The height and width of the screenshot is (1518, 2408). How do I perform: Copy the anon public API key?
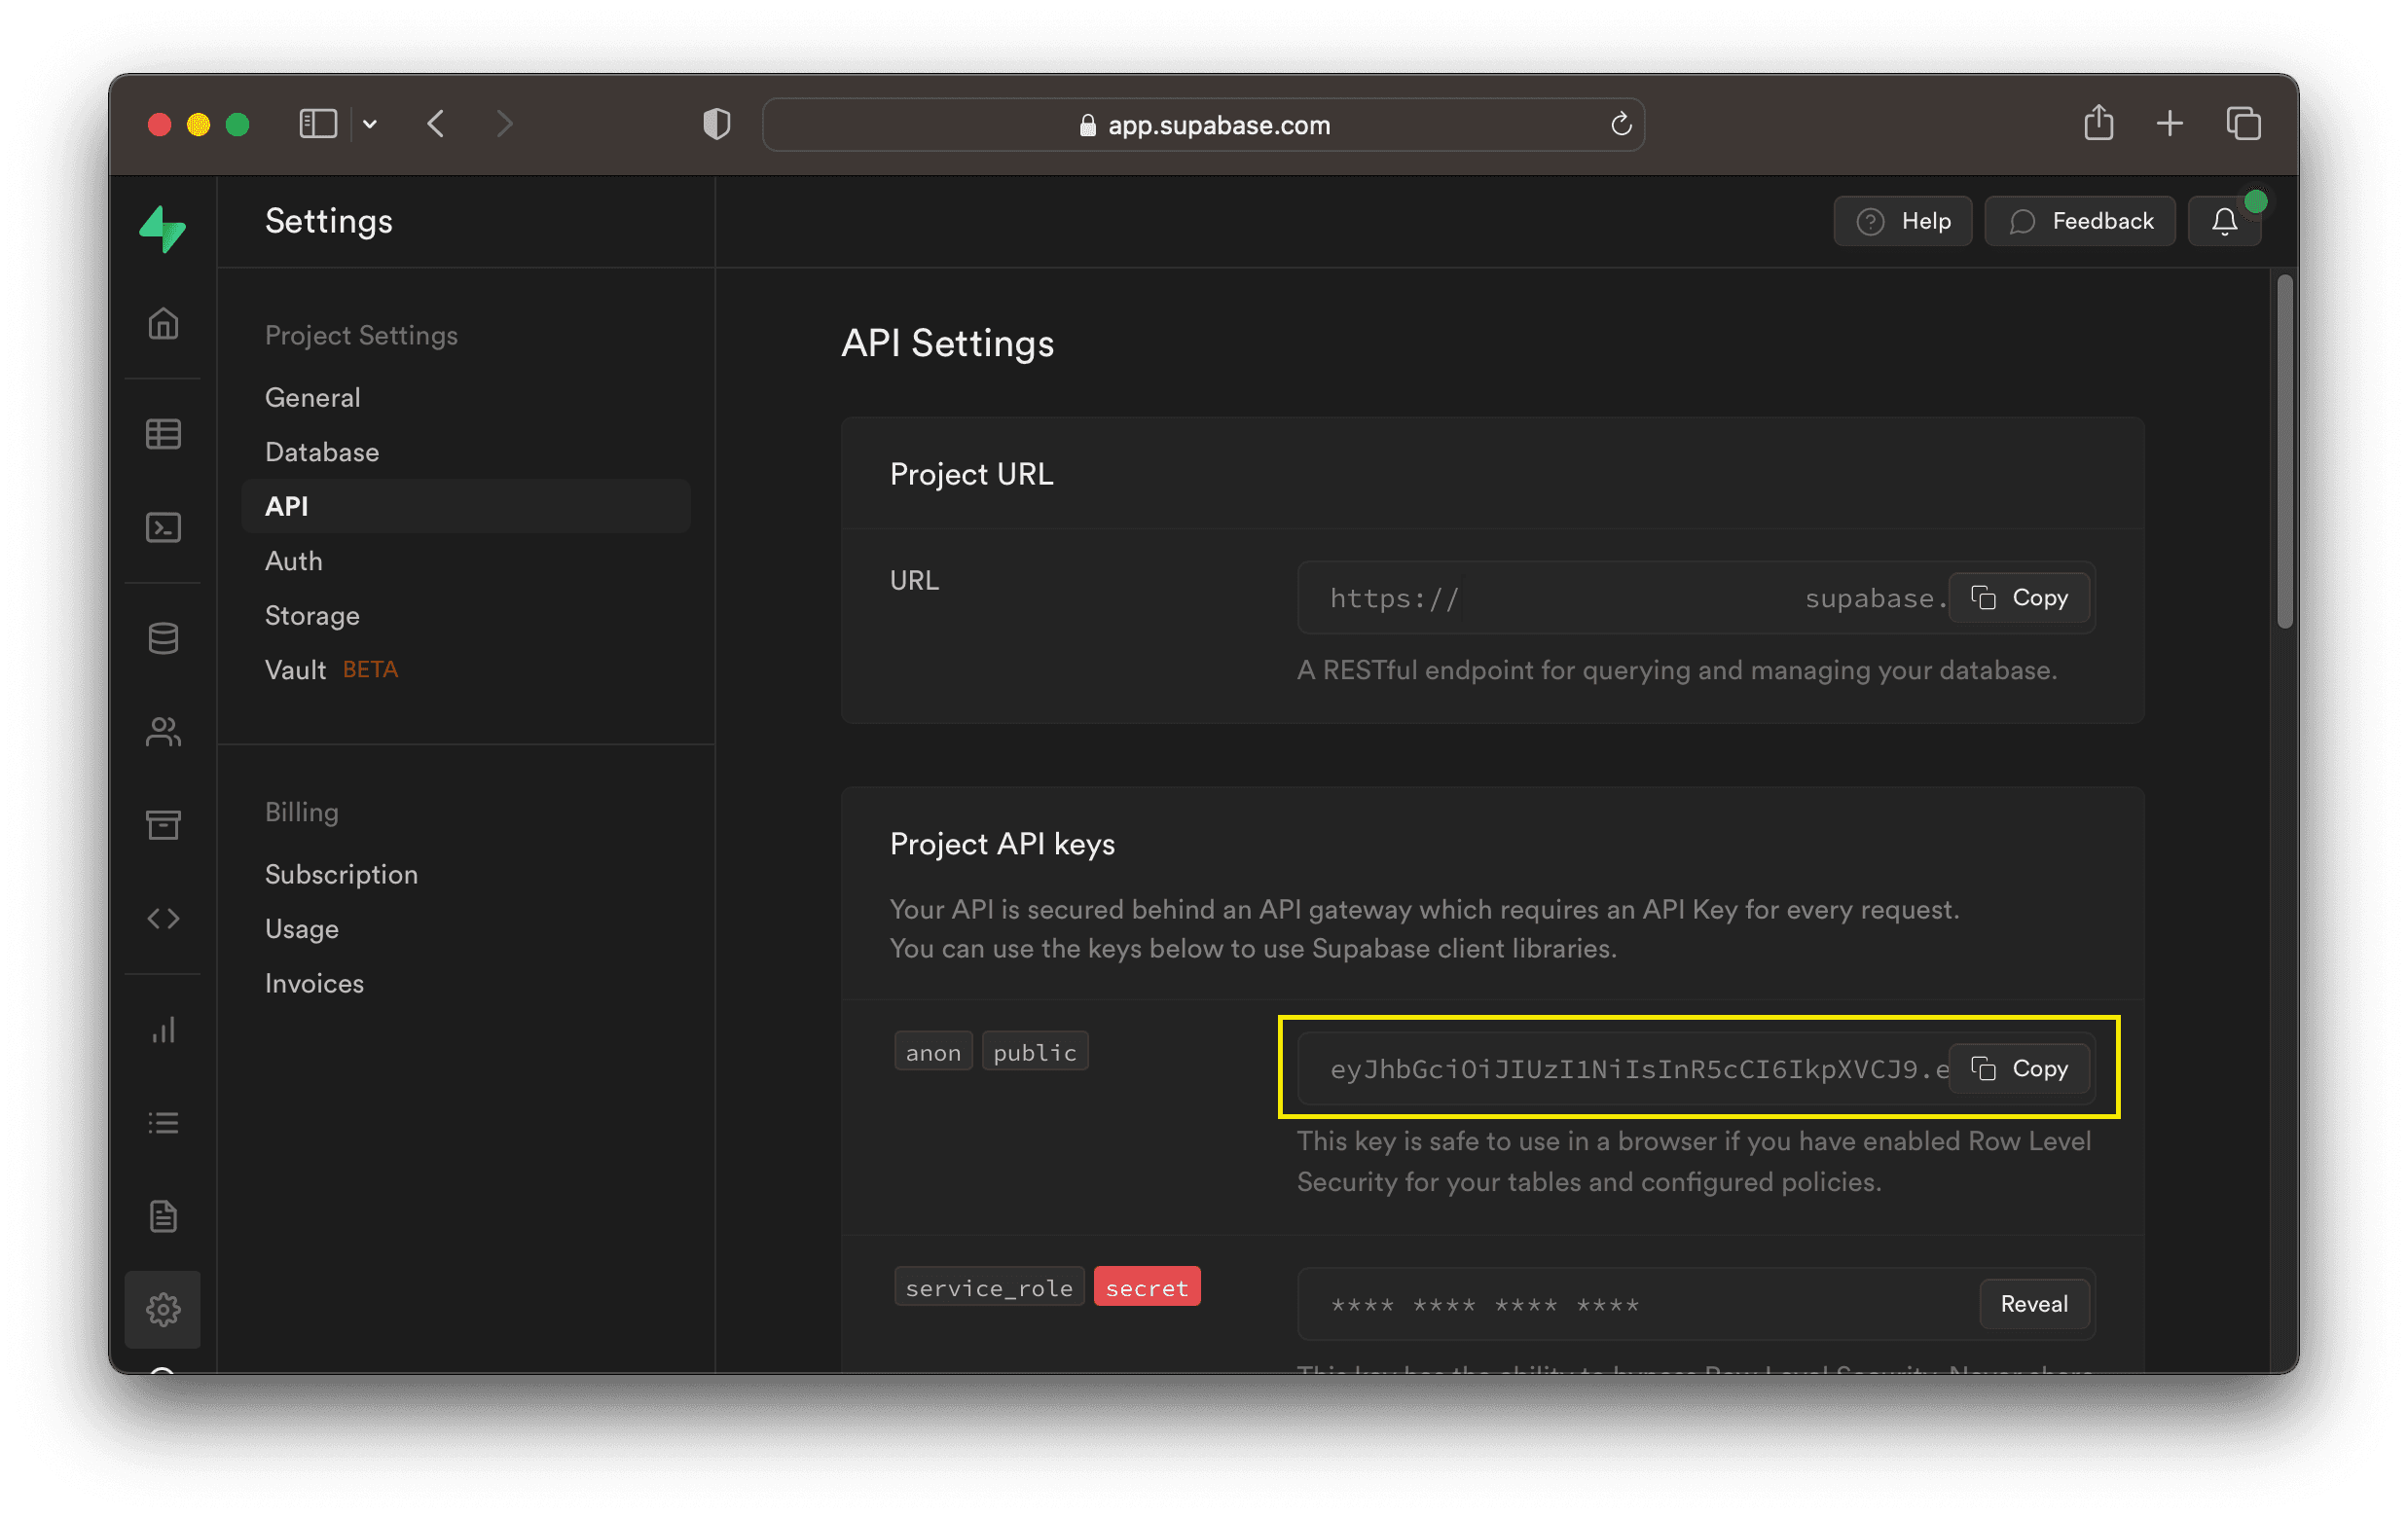click(2020, 1066)
